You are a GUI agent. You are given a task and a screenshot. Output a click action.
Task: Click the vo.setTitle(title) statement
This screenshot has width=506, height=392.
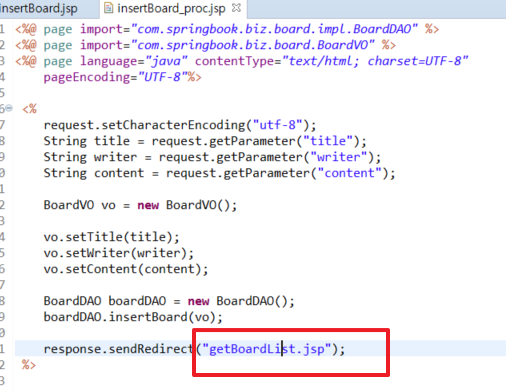coord(111,237)
